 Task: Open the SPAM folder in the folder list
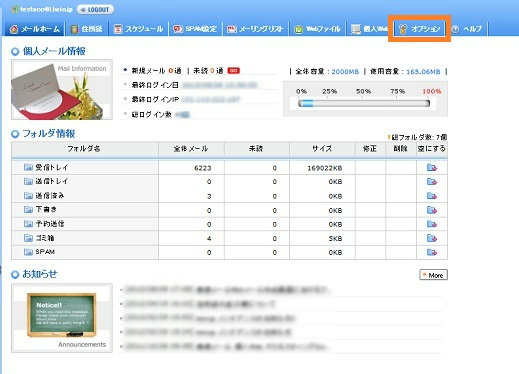[x=45, y=252]
